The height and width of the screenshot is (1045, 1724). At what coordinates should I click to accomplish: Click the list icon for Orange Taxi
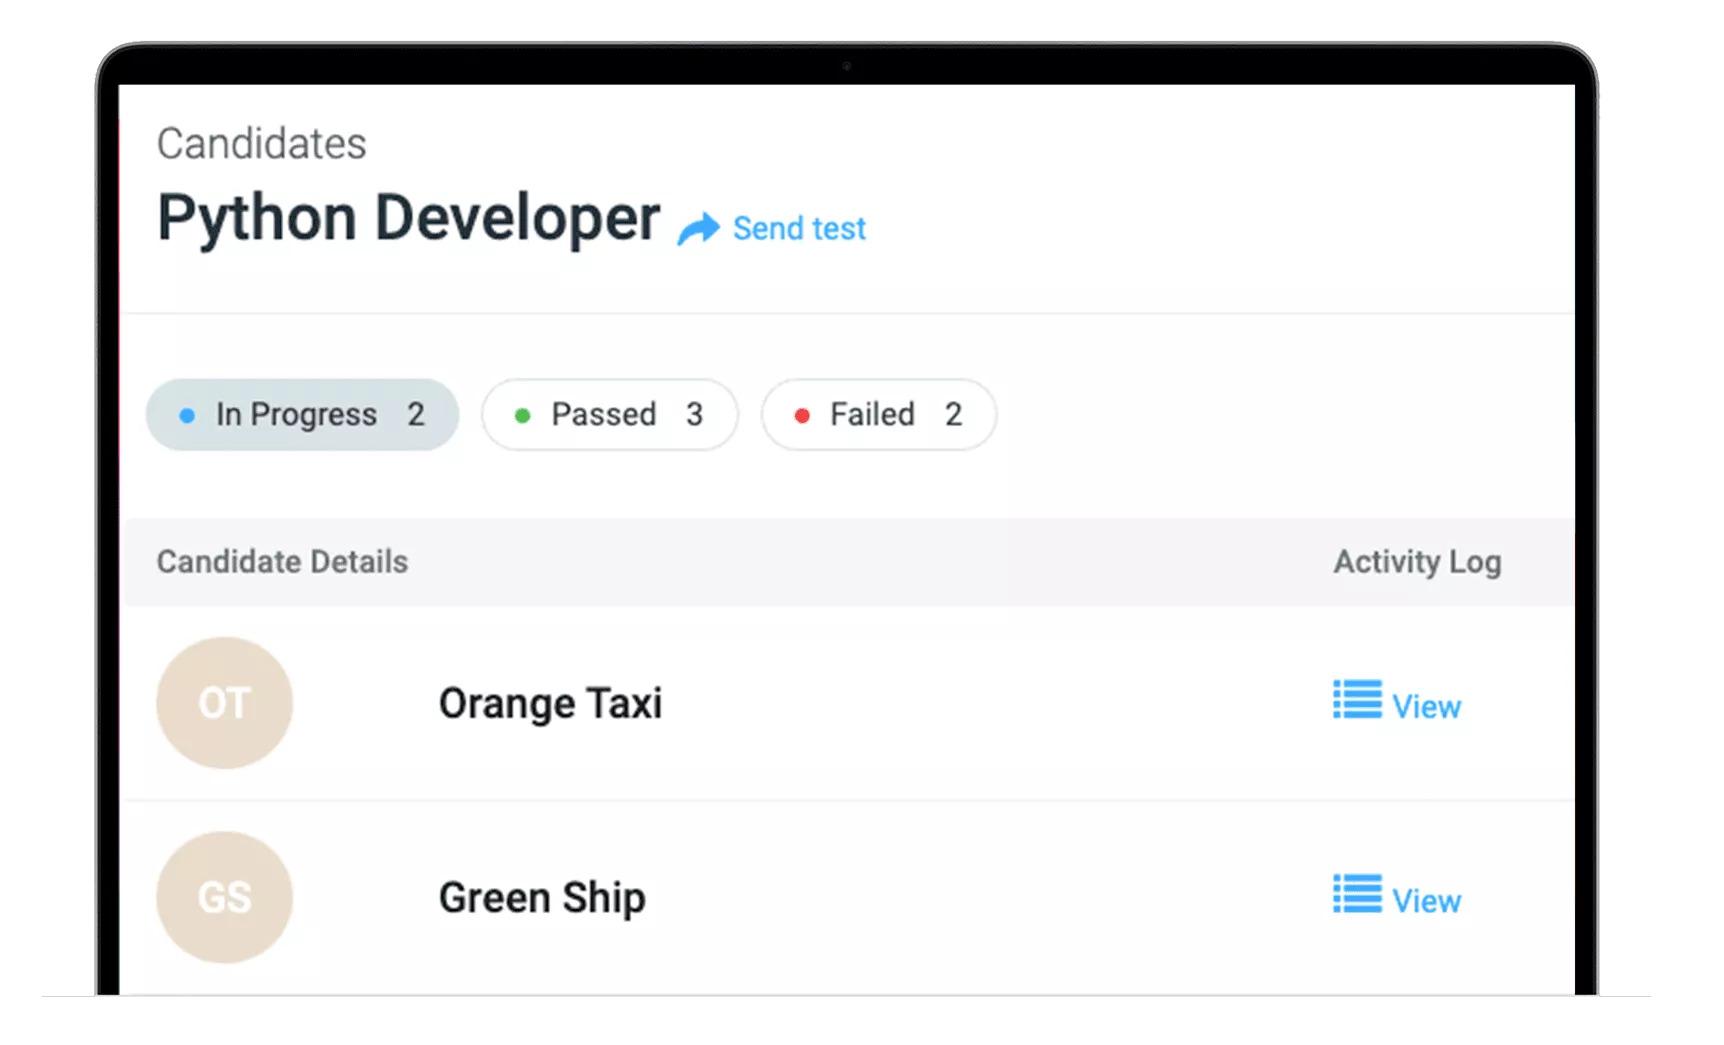1357,700
